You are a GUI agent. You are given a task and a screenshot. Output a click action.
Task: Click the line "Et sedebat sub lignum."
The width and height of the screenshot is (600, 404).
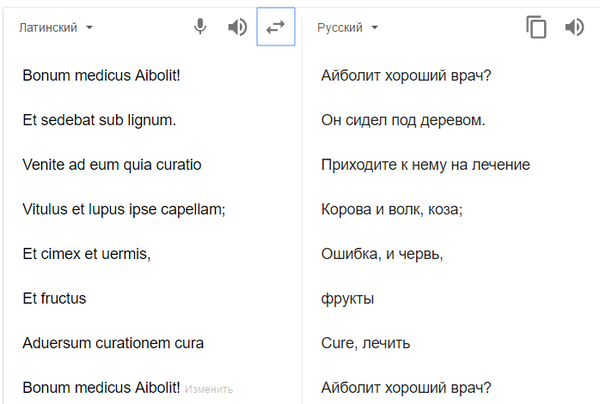(x=99, y=120)
